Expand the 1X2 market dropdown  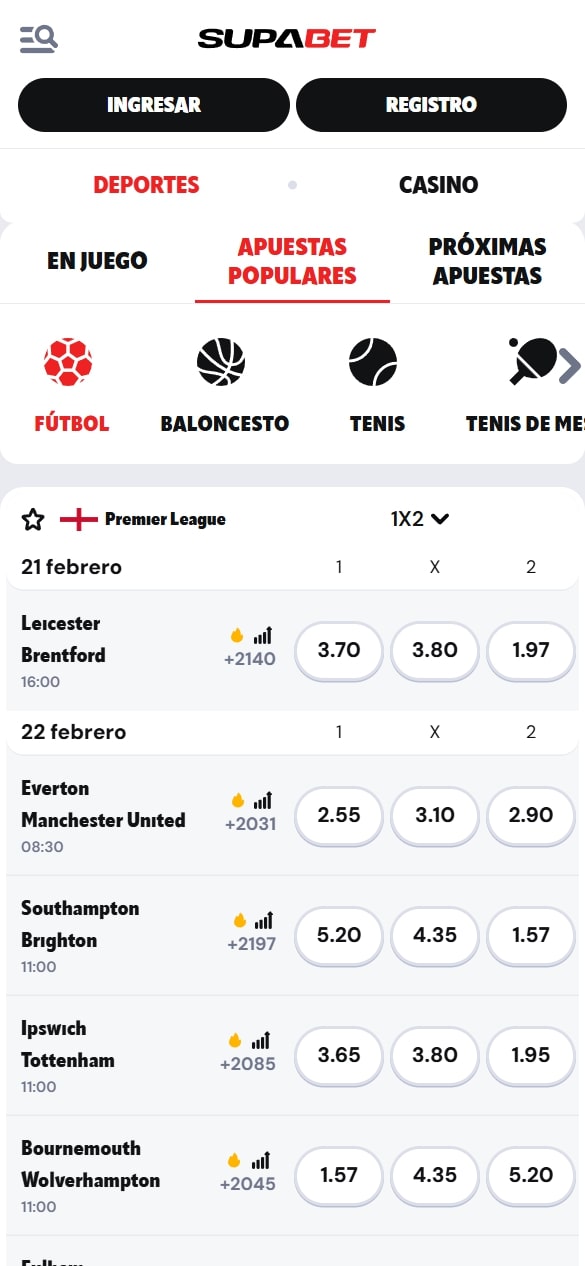coord(420,519)
